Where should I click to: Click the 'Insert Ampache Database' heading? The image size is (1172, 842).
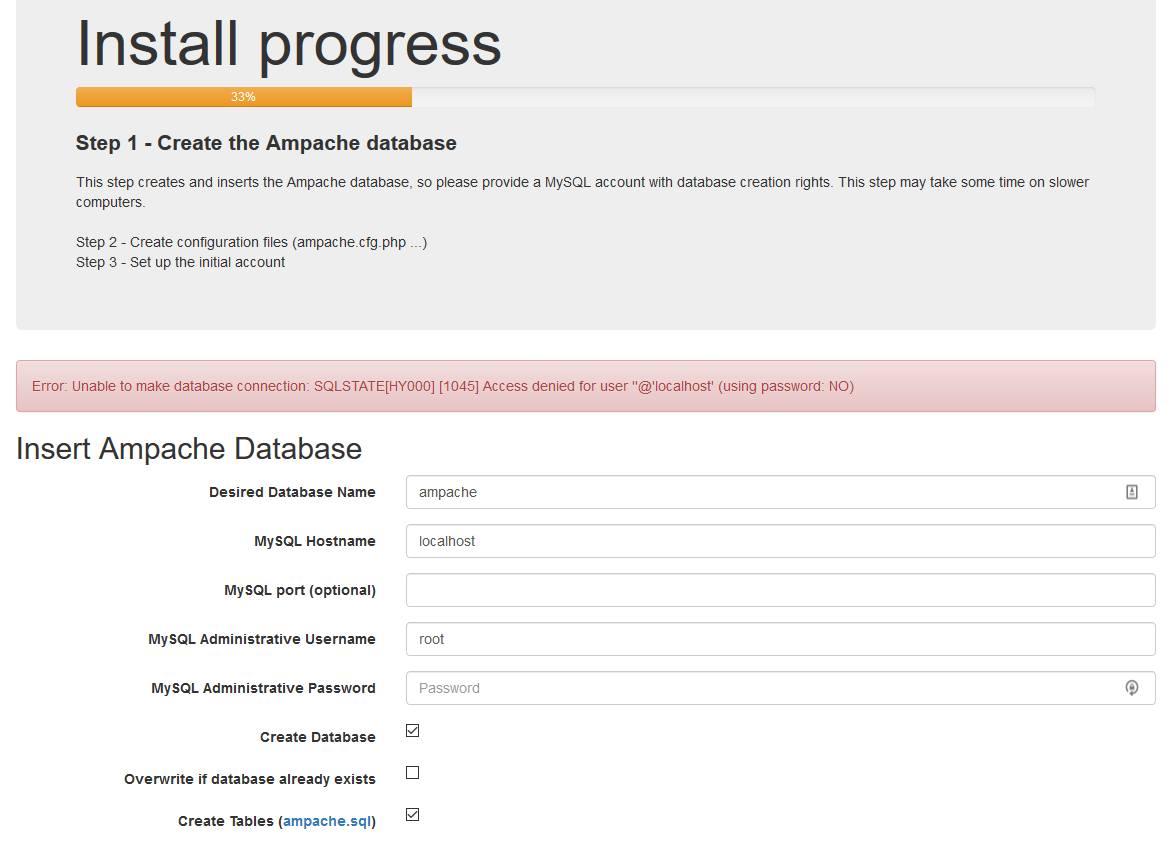(x=189, y=448)
